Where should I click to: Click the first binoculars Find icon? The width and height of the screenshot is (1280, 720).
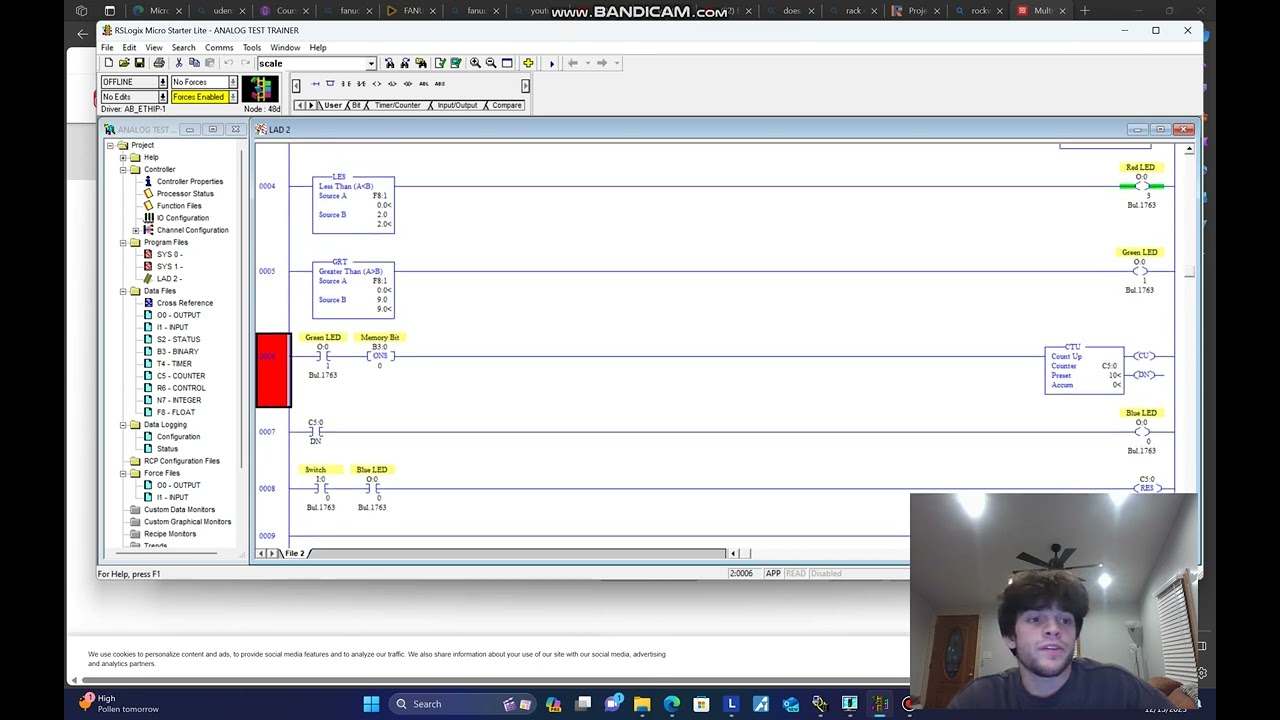(x=389, y=63)
